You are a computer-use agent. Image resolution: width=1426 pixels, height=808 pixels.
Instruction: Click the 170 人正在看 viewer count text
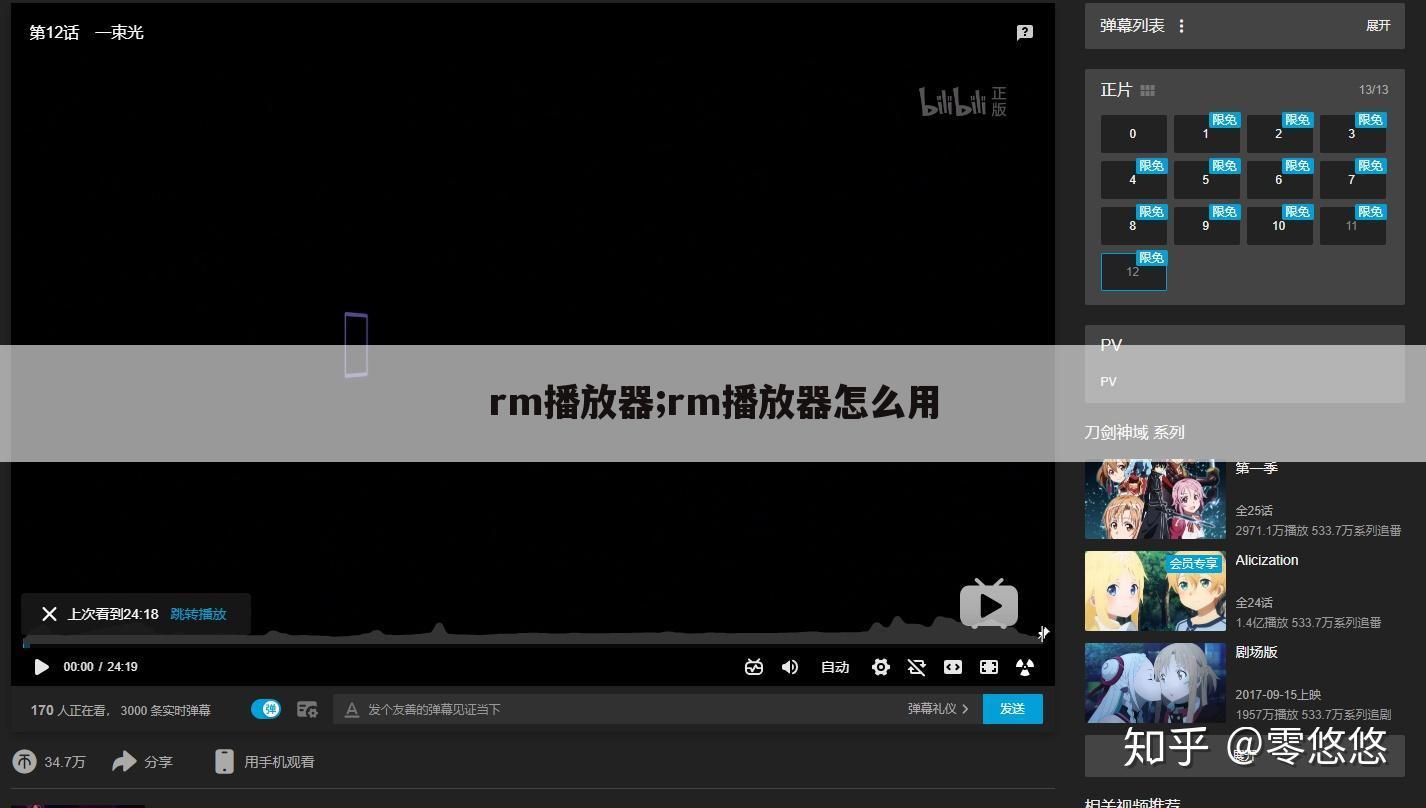[70, 710]
